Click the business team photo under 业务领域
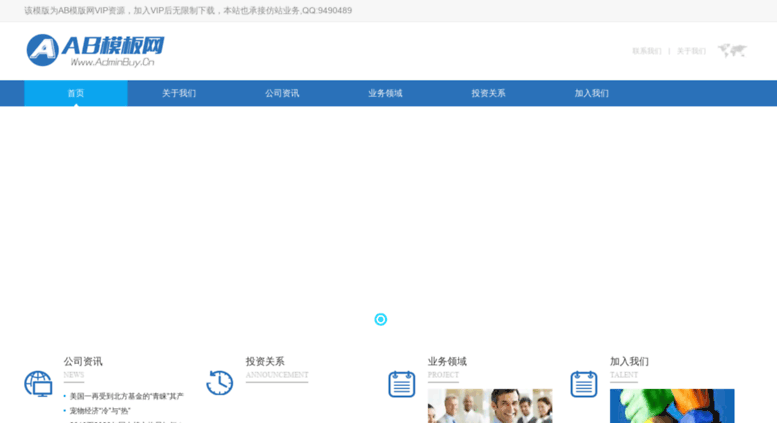The width and height of the screenshot is (777, 423). pyautogui.click(x=490, y=406)
